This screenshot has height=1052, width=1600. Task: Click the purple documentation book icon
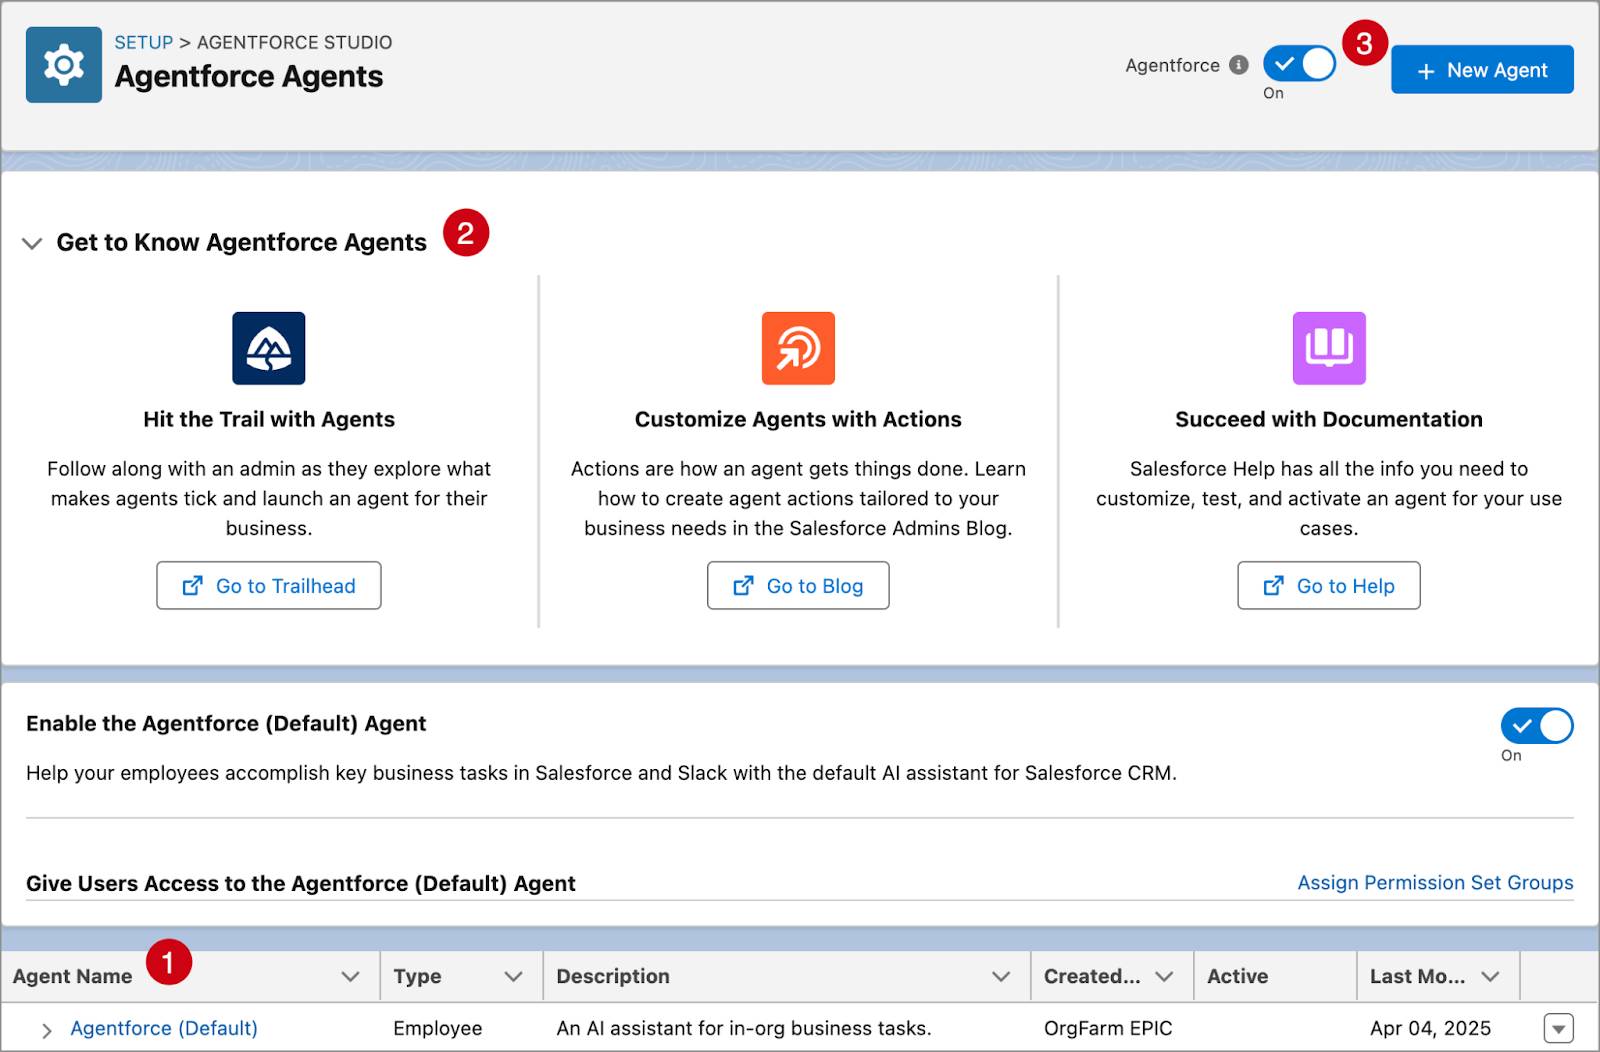pyautogui.click(x=1329, y=348)
